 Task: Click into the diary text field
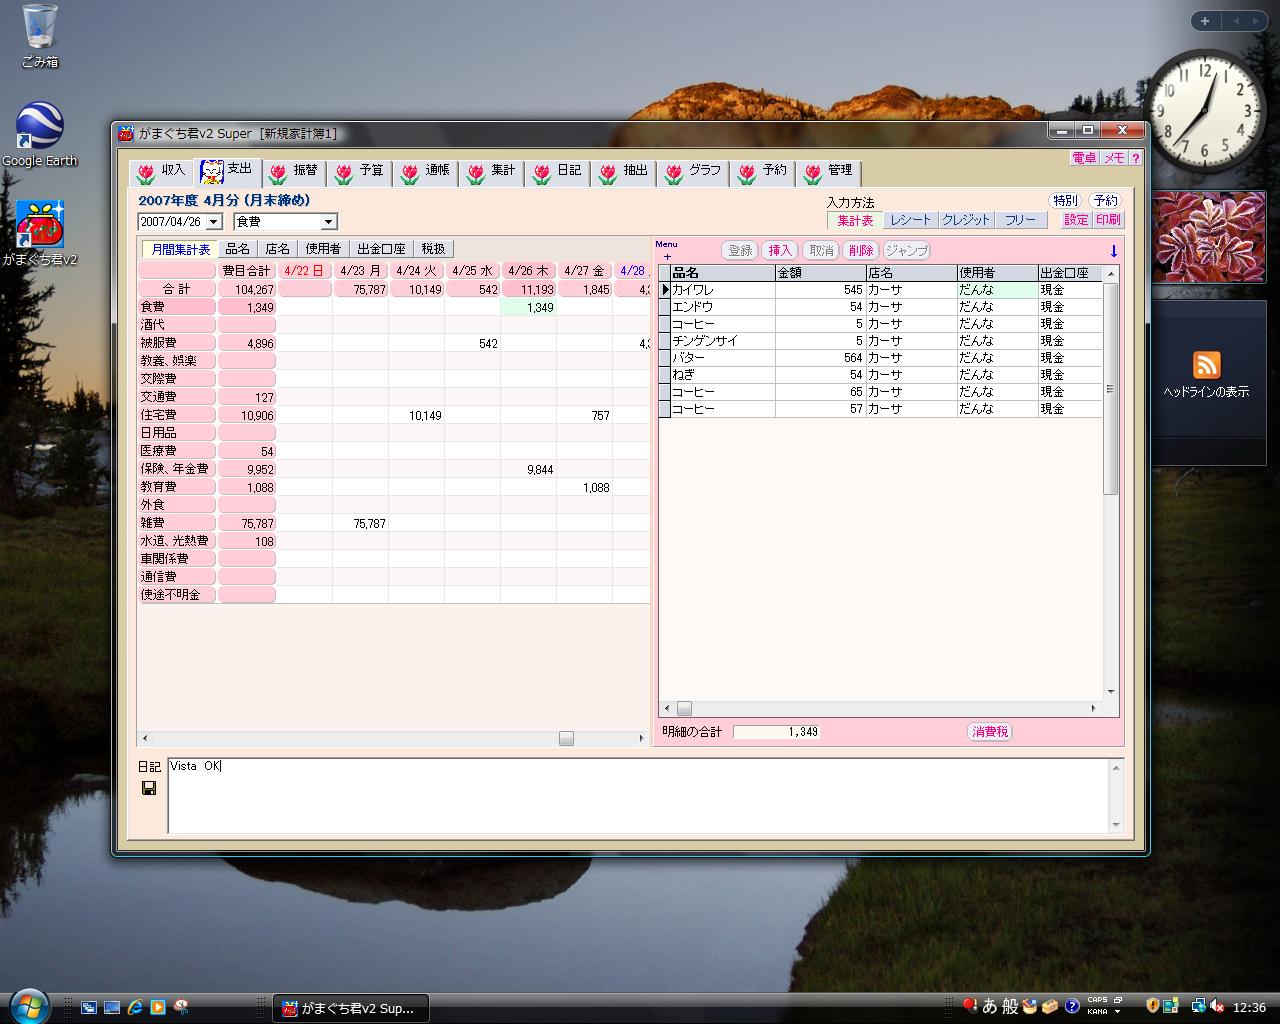(639, 795)
